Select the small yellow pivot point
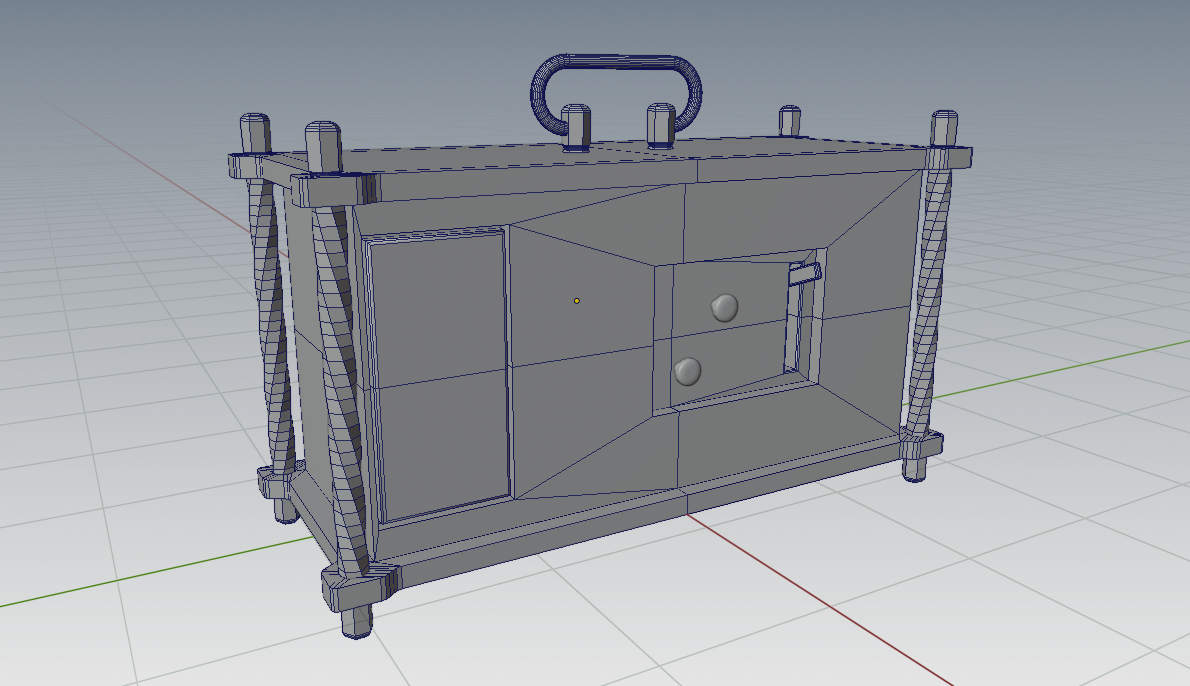 pyautogui.click(x=577, y=300)
